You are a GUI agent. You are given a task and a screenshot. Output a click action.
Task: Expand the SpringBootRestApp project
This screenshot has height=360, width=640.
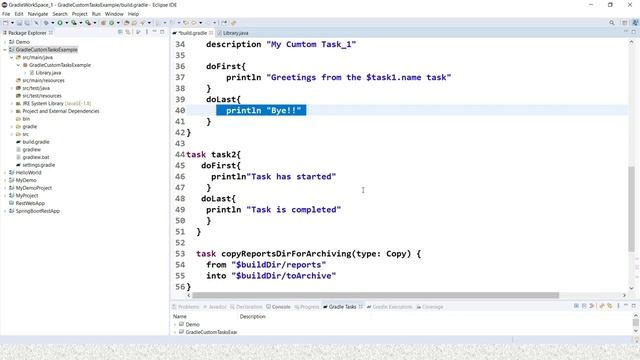pos(5,211)
